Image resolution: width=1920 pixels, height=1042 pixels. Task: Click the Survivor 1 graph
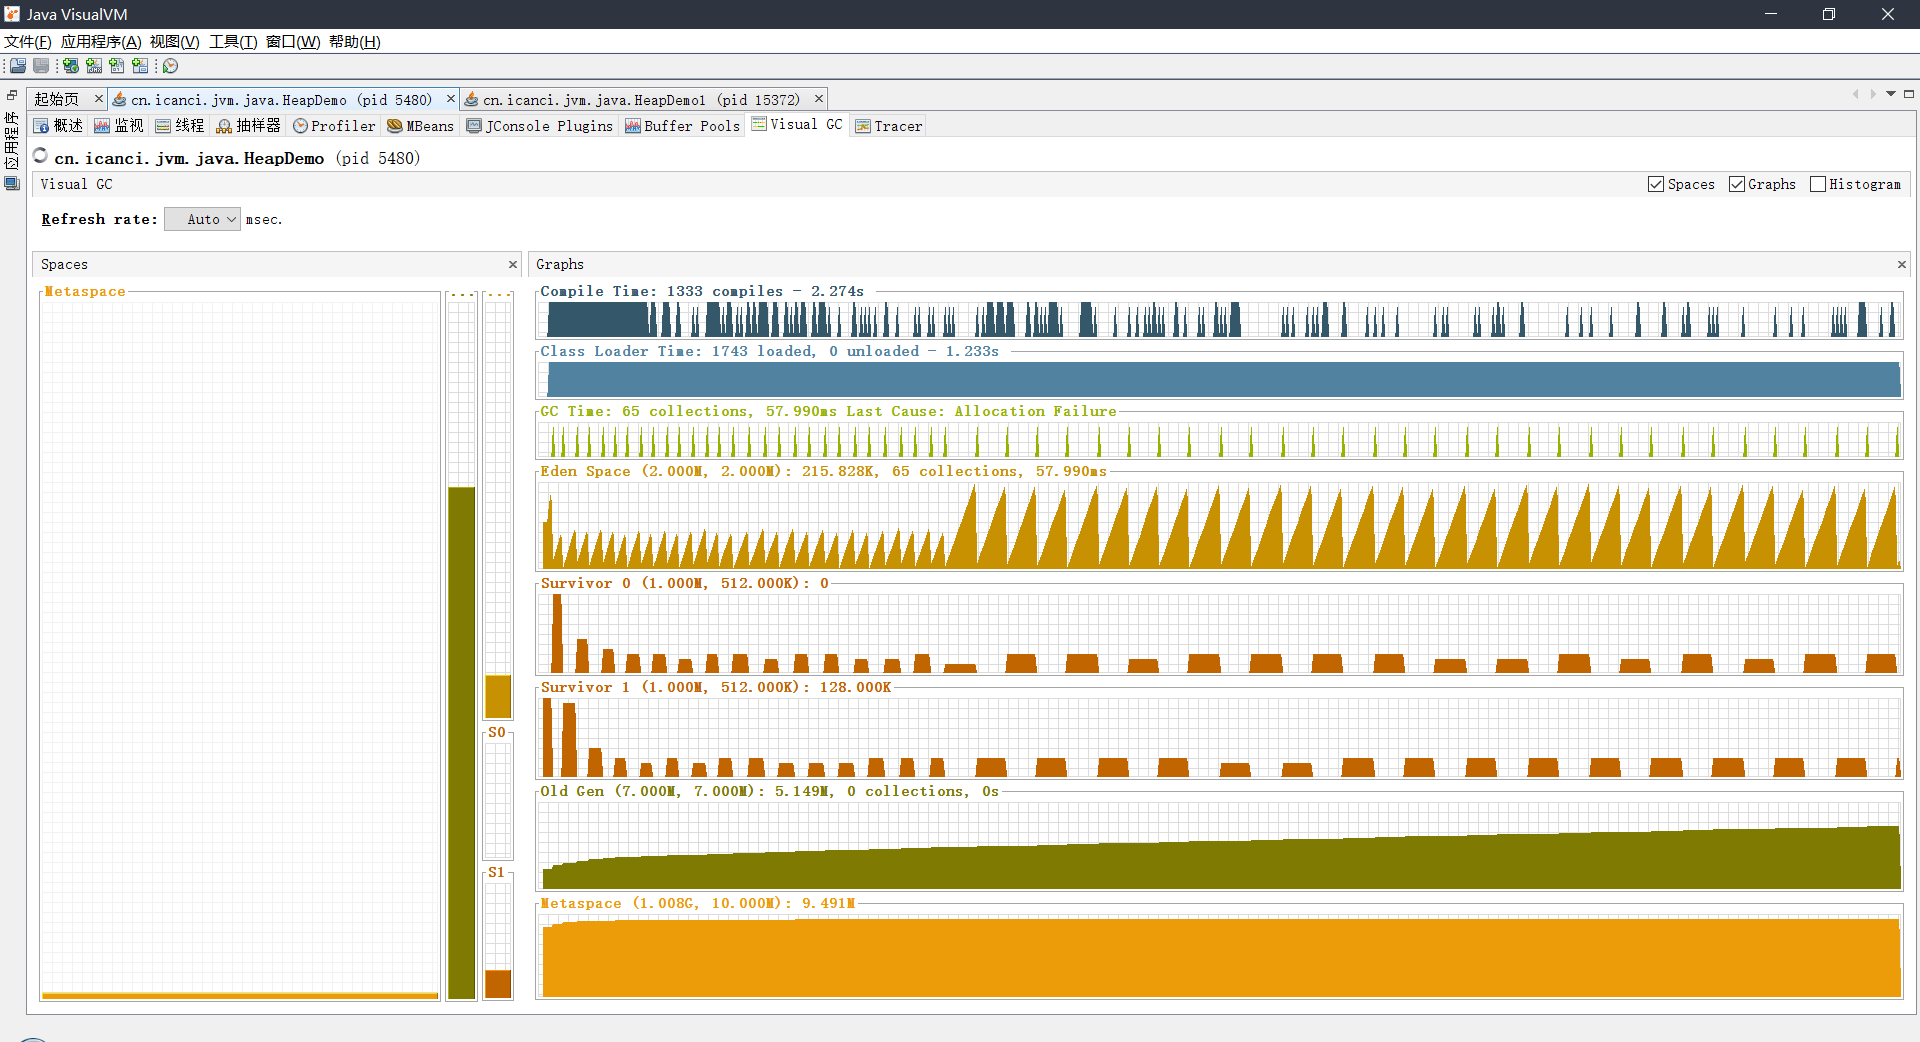tap(1219, 737)
